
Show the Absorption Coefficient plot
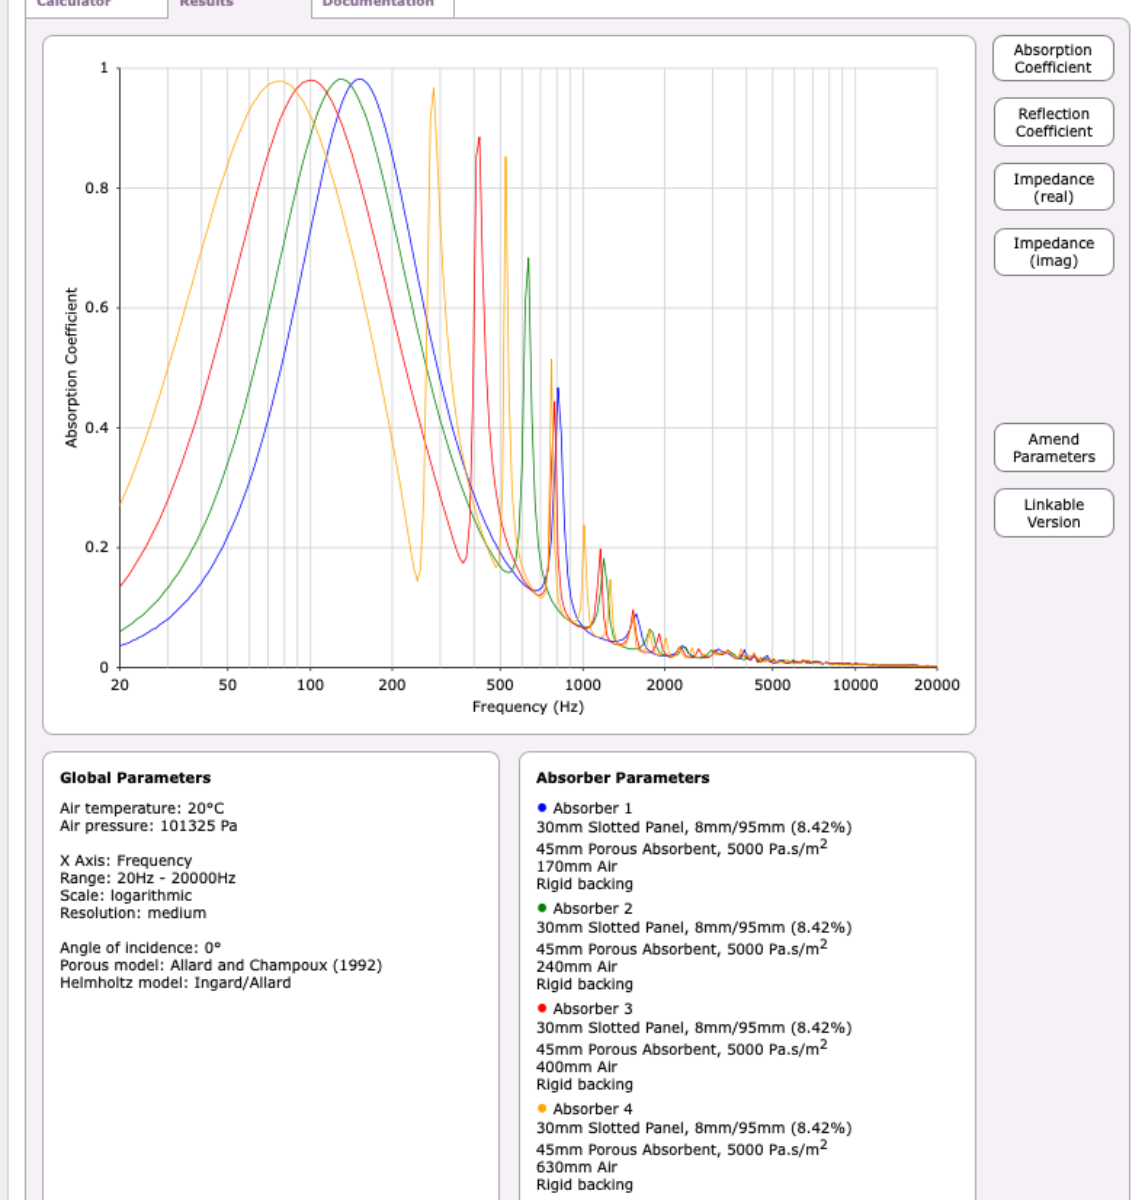click(x=1052, y=59)
